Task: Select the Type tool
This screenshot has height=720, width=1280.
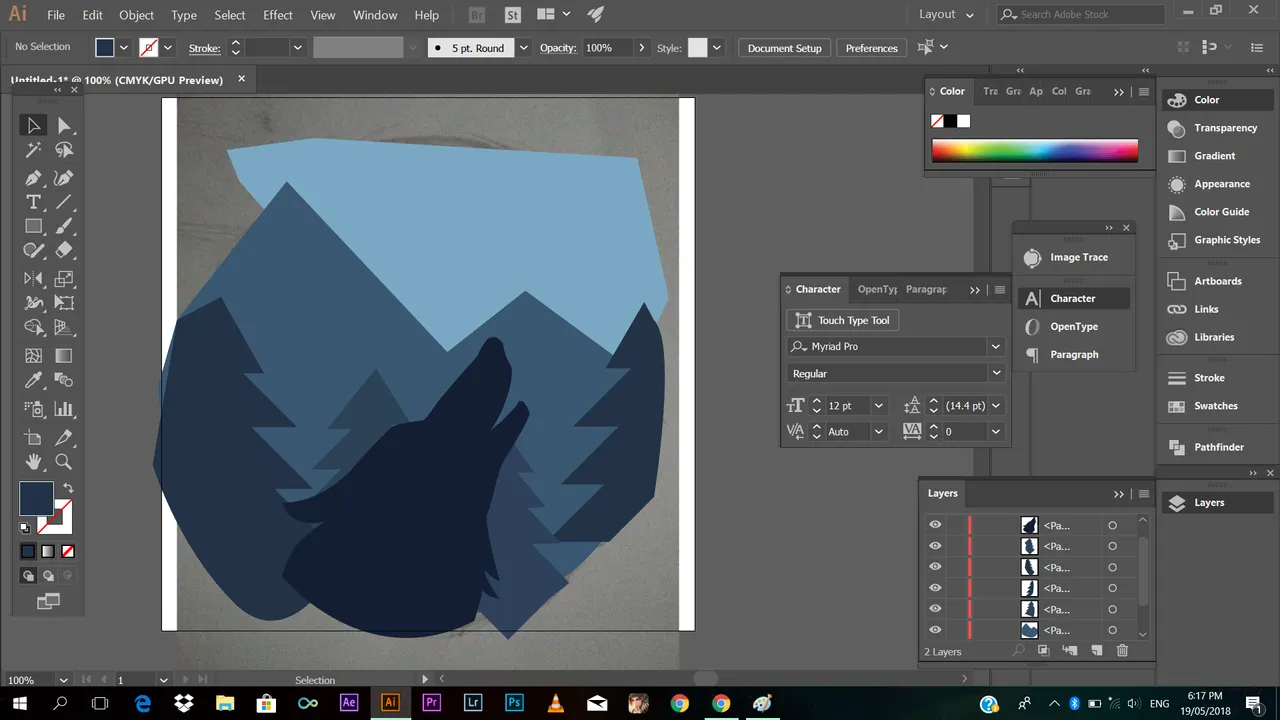Action: (x=33, y=202)
